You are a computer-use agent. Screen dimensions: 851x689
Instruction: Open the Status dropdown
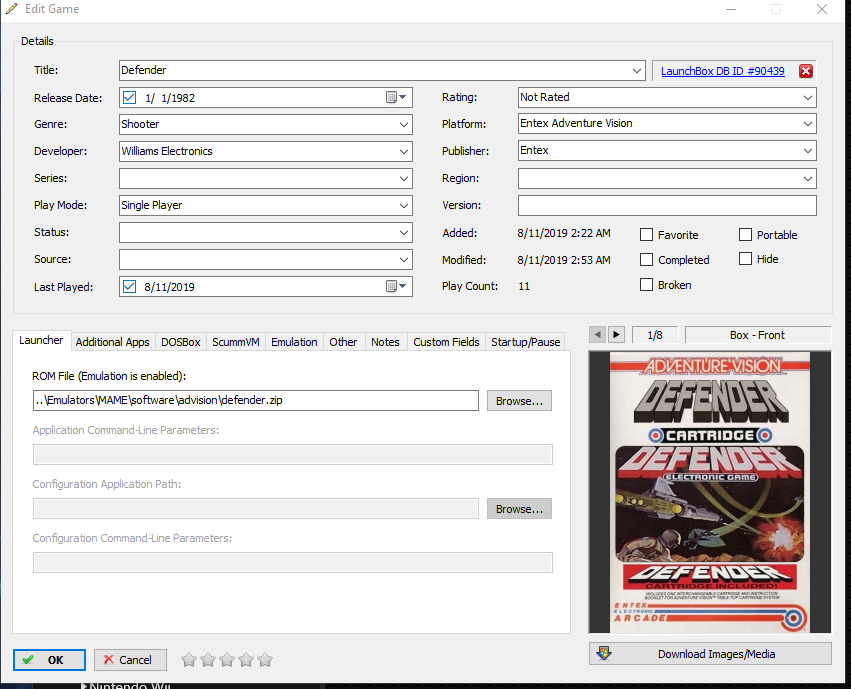[x=404, y=233]
